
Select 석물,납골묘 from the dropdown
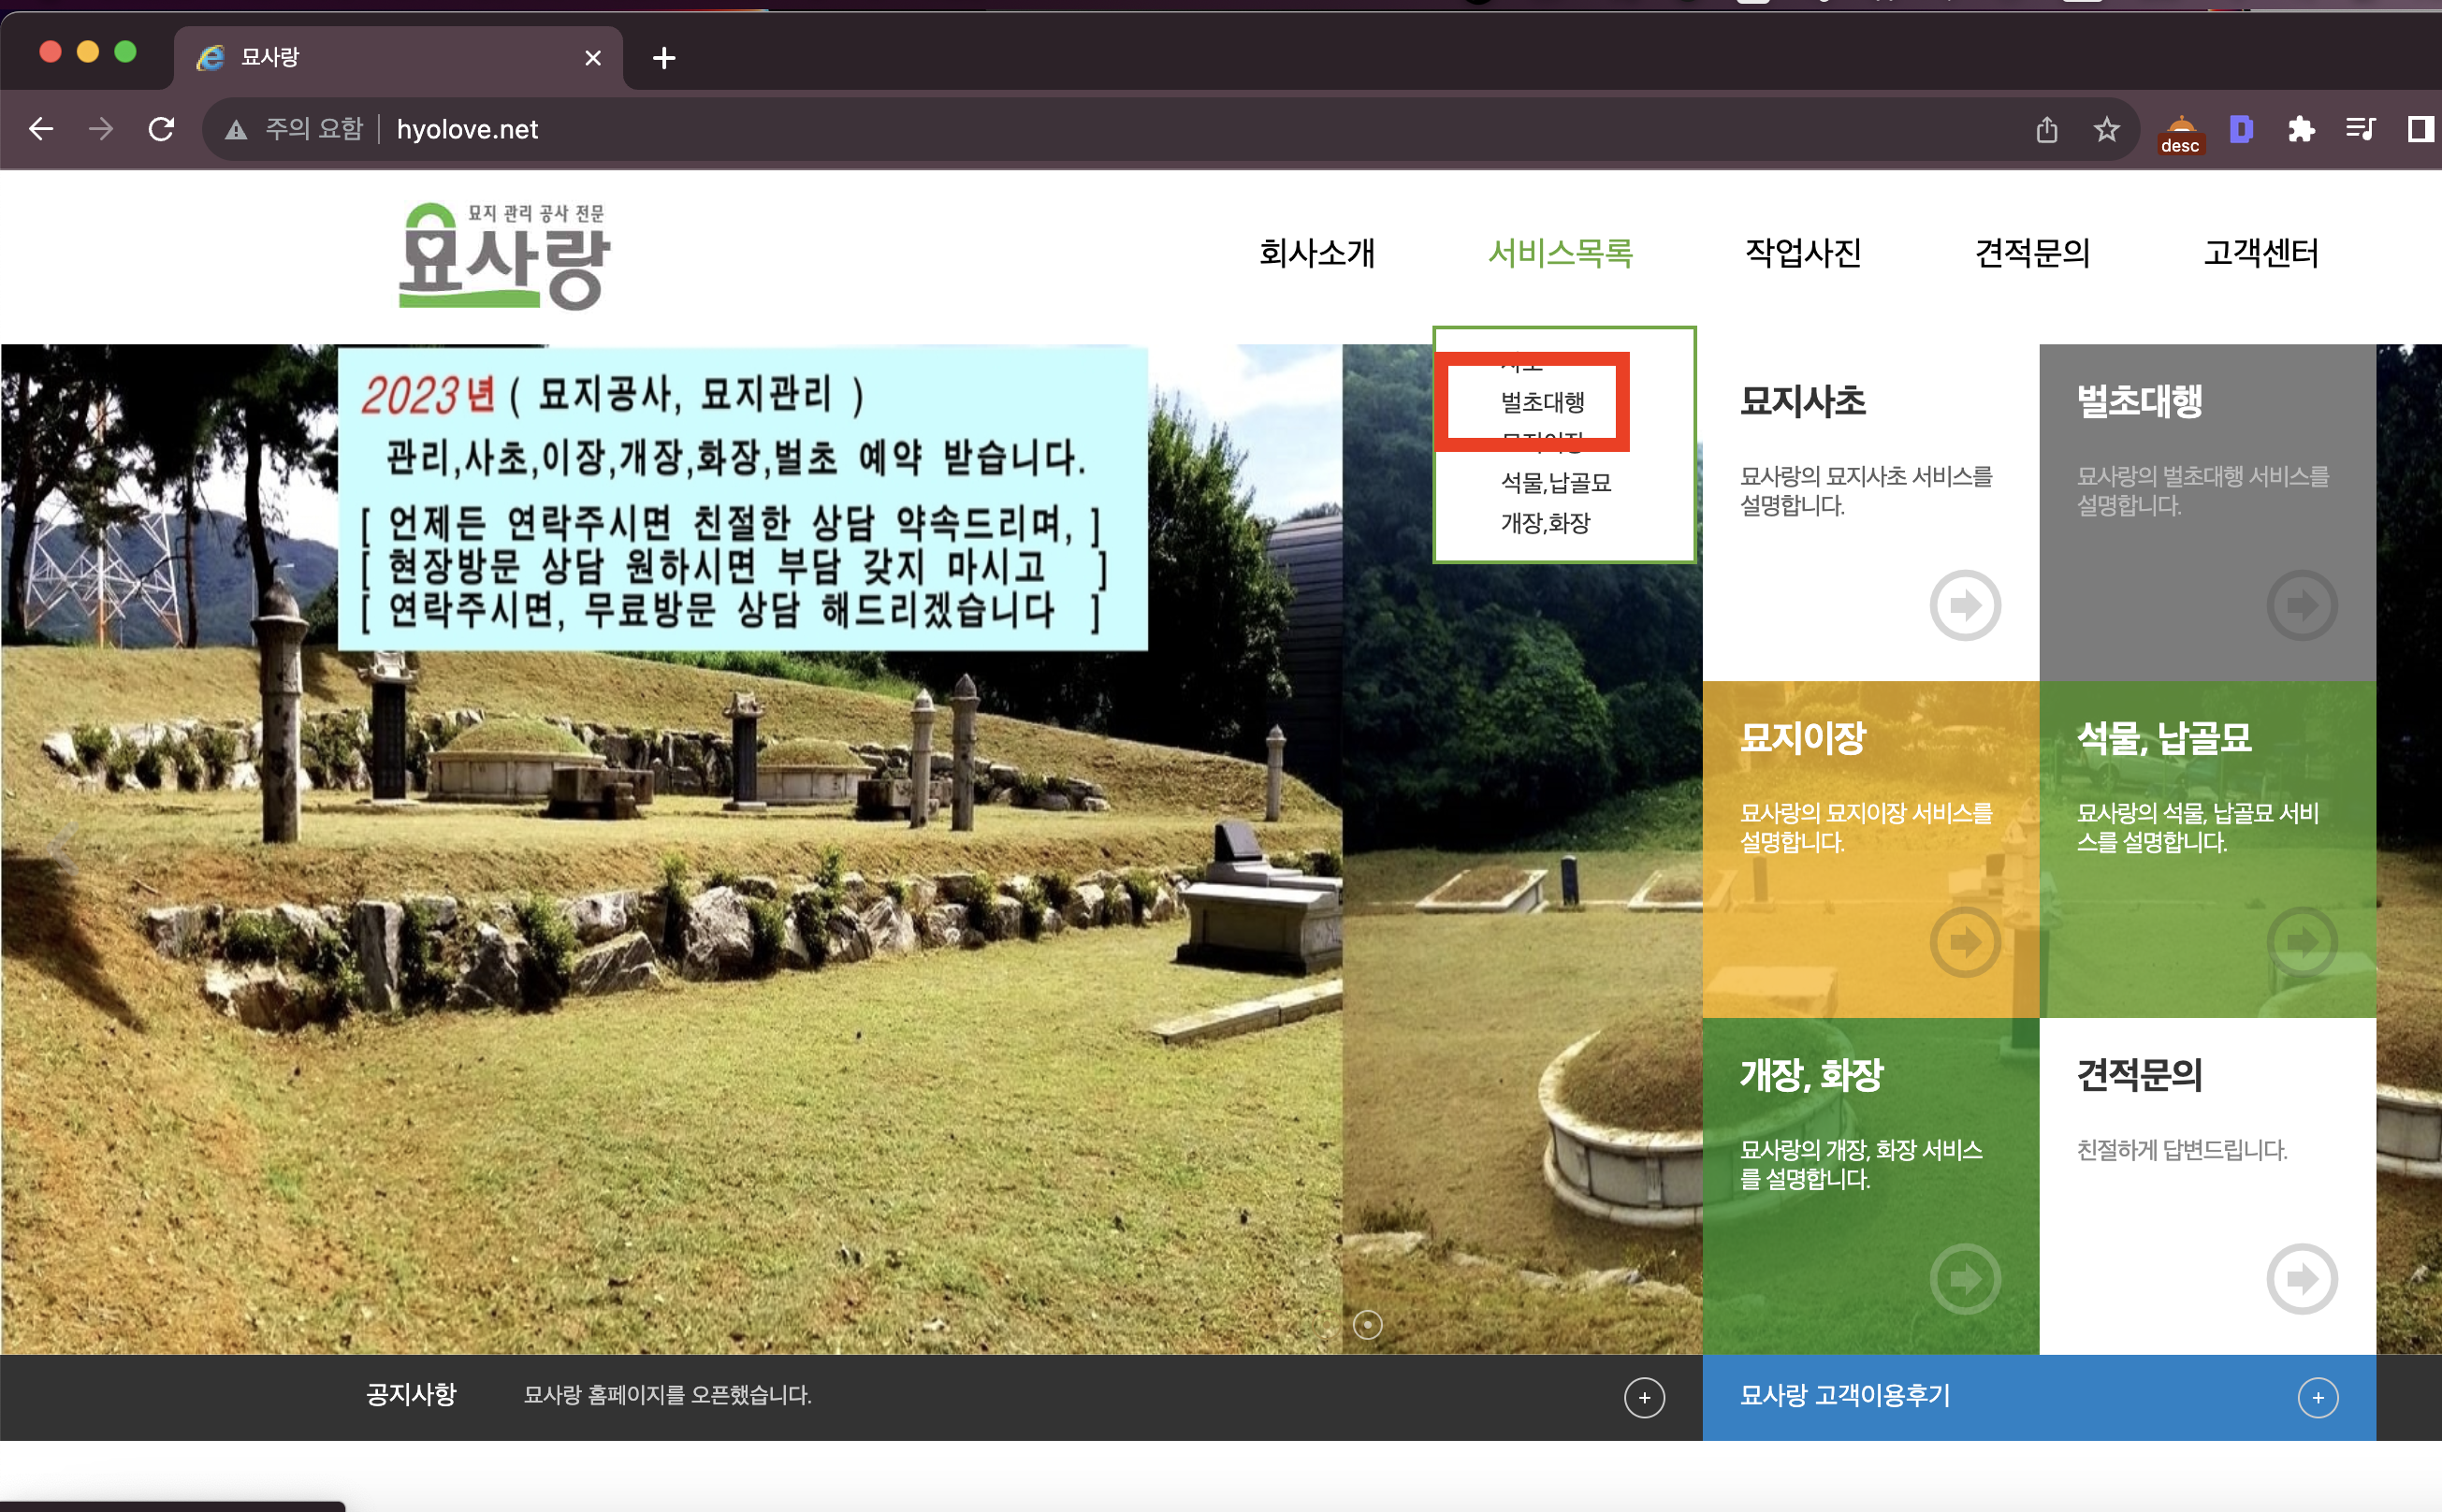tap(1555, 483)
